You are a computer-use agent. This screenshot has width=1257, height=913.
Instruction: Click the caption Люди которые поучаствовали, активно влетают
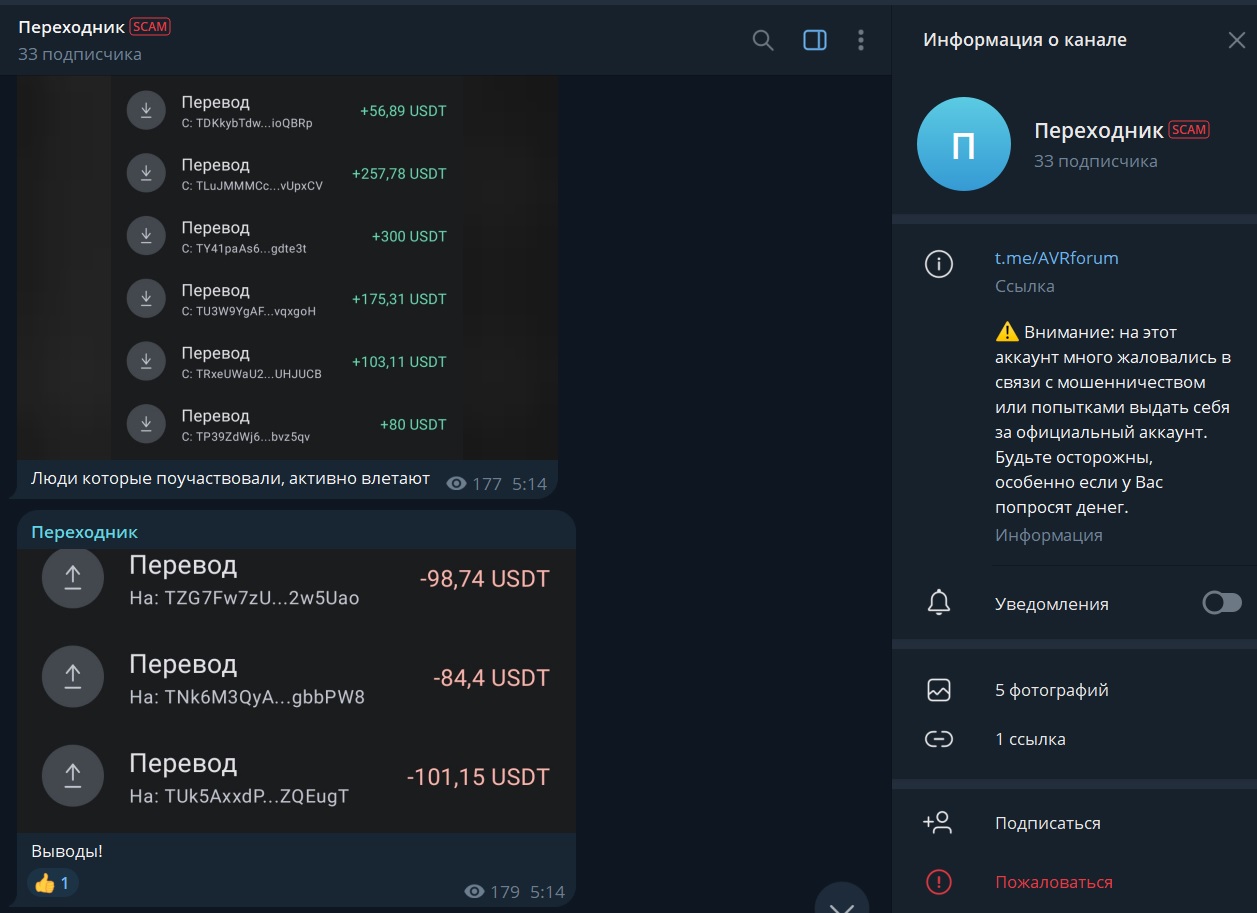[230, 479]
